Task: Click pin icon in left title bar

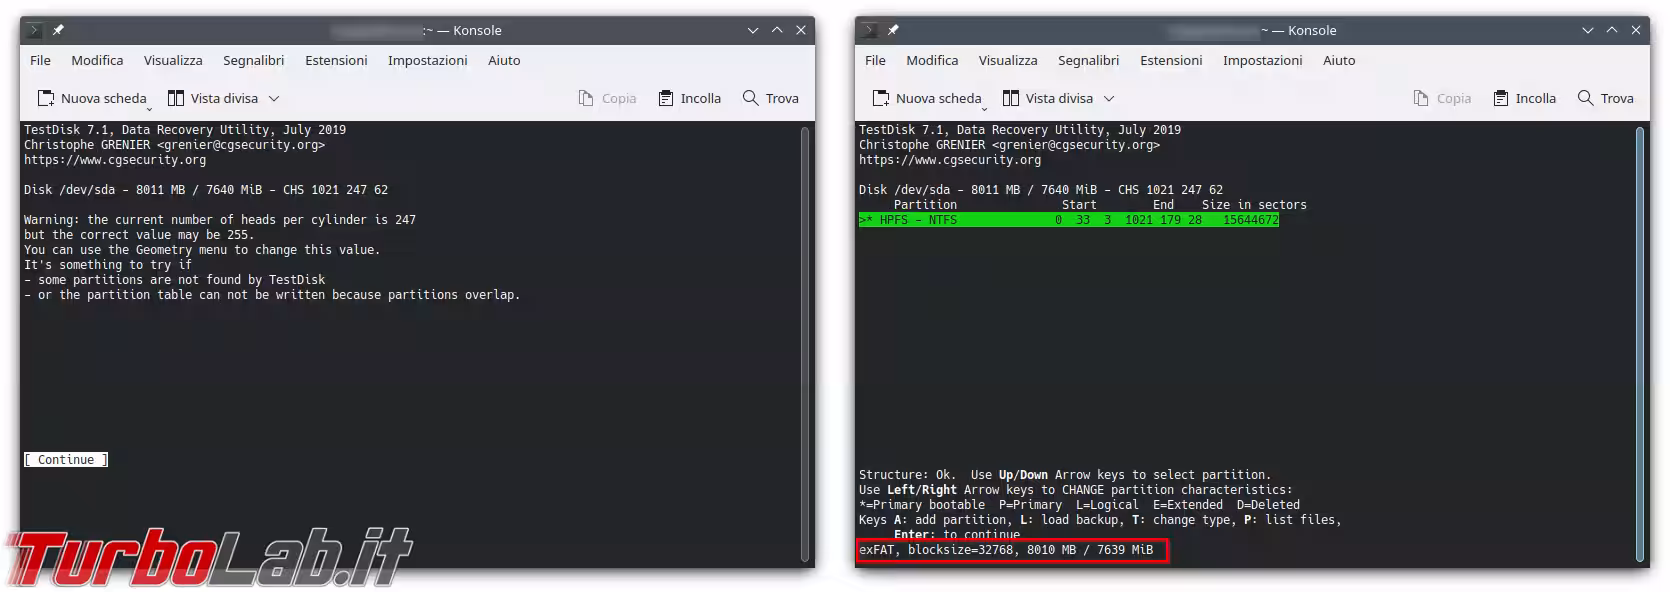Action: [x=58, y=30]
